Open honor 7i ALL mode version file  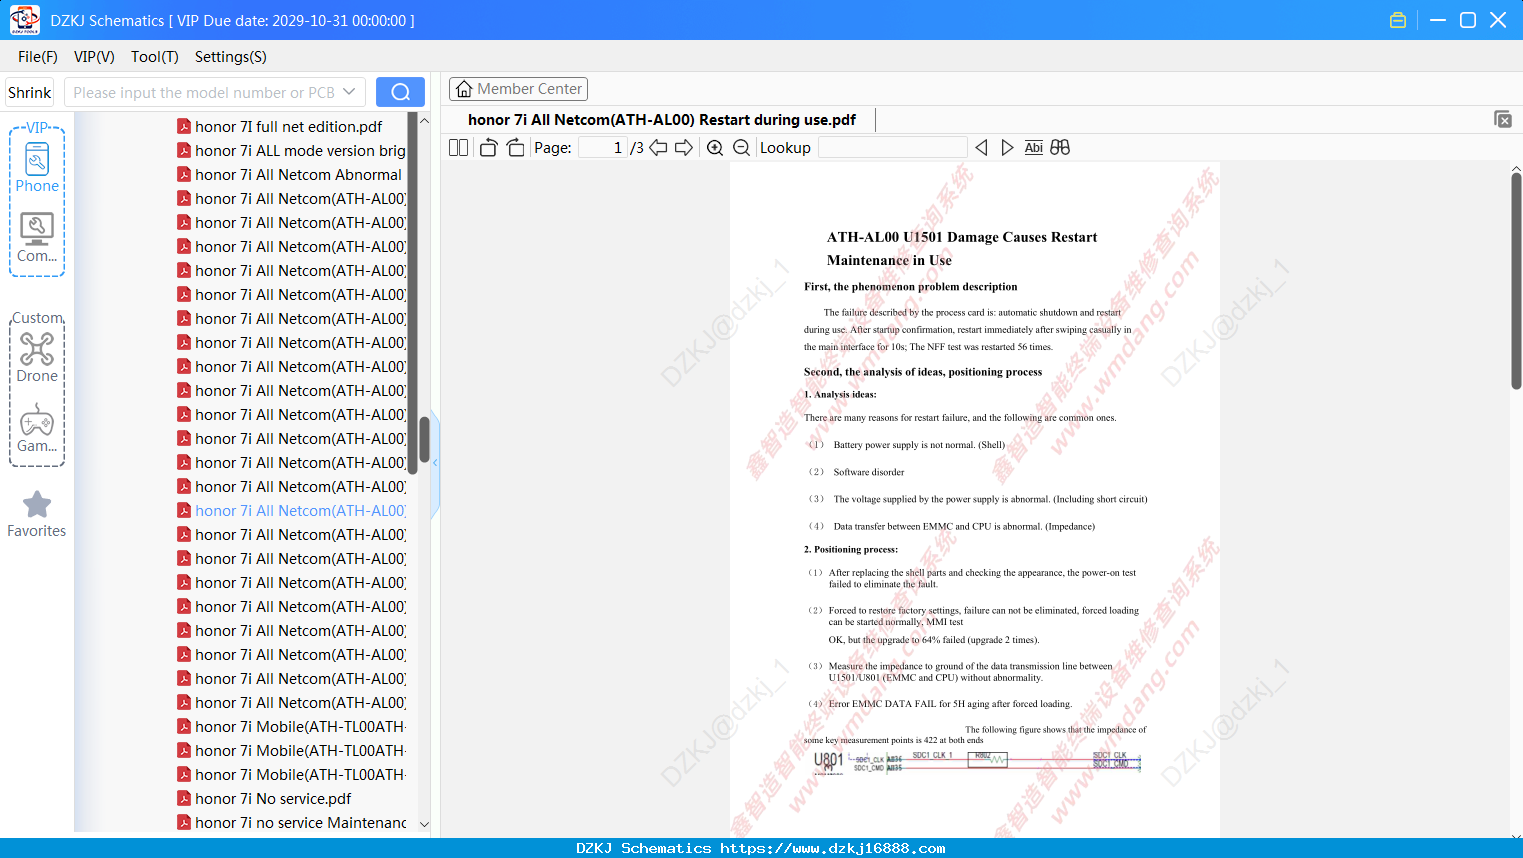291,151
